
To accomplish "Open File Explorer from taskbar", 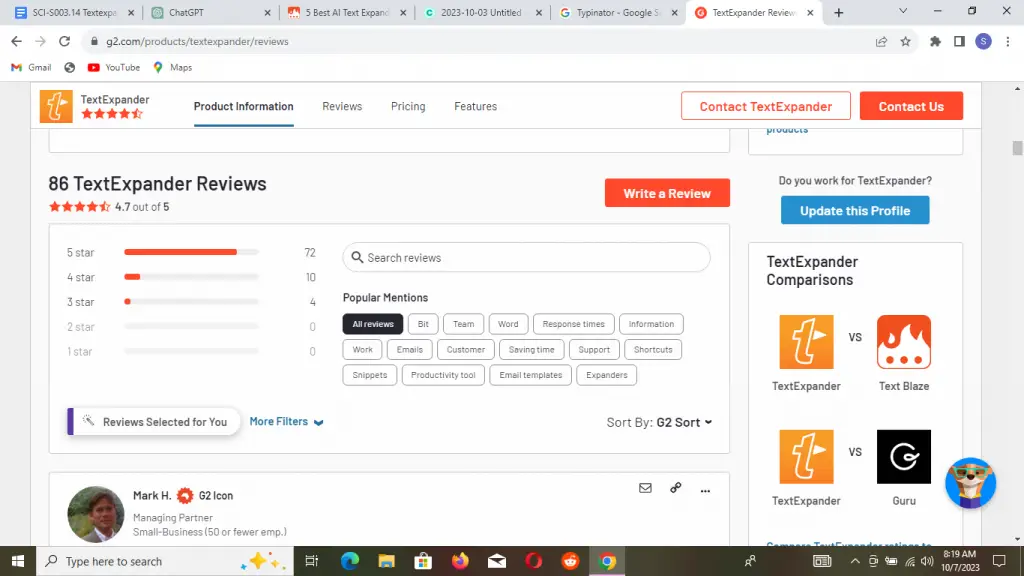I will coord(387,561).
